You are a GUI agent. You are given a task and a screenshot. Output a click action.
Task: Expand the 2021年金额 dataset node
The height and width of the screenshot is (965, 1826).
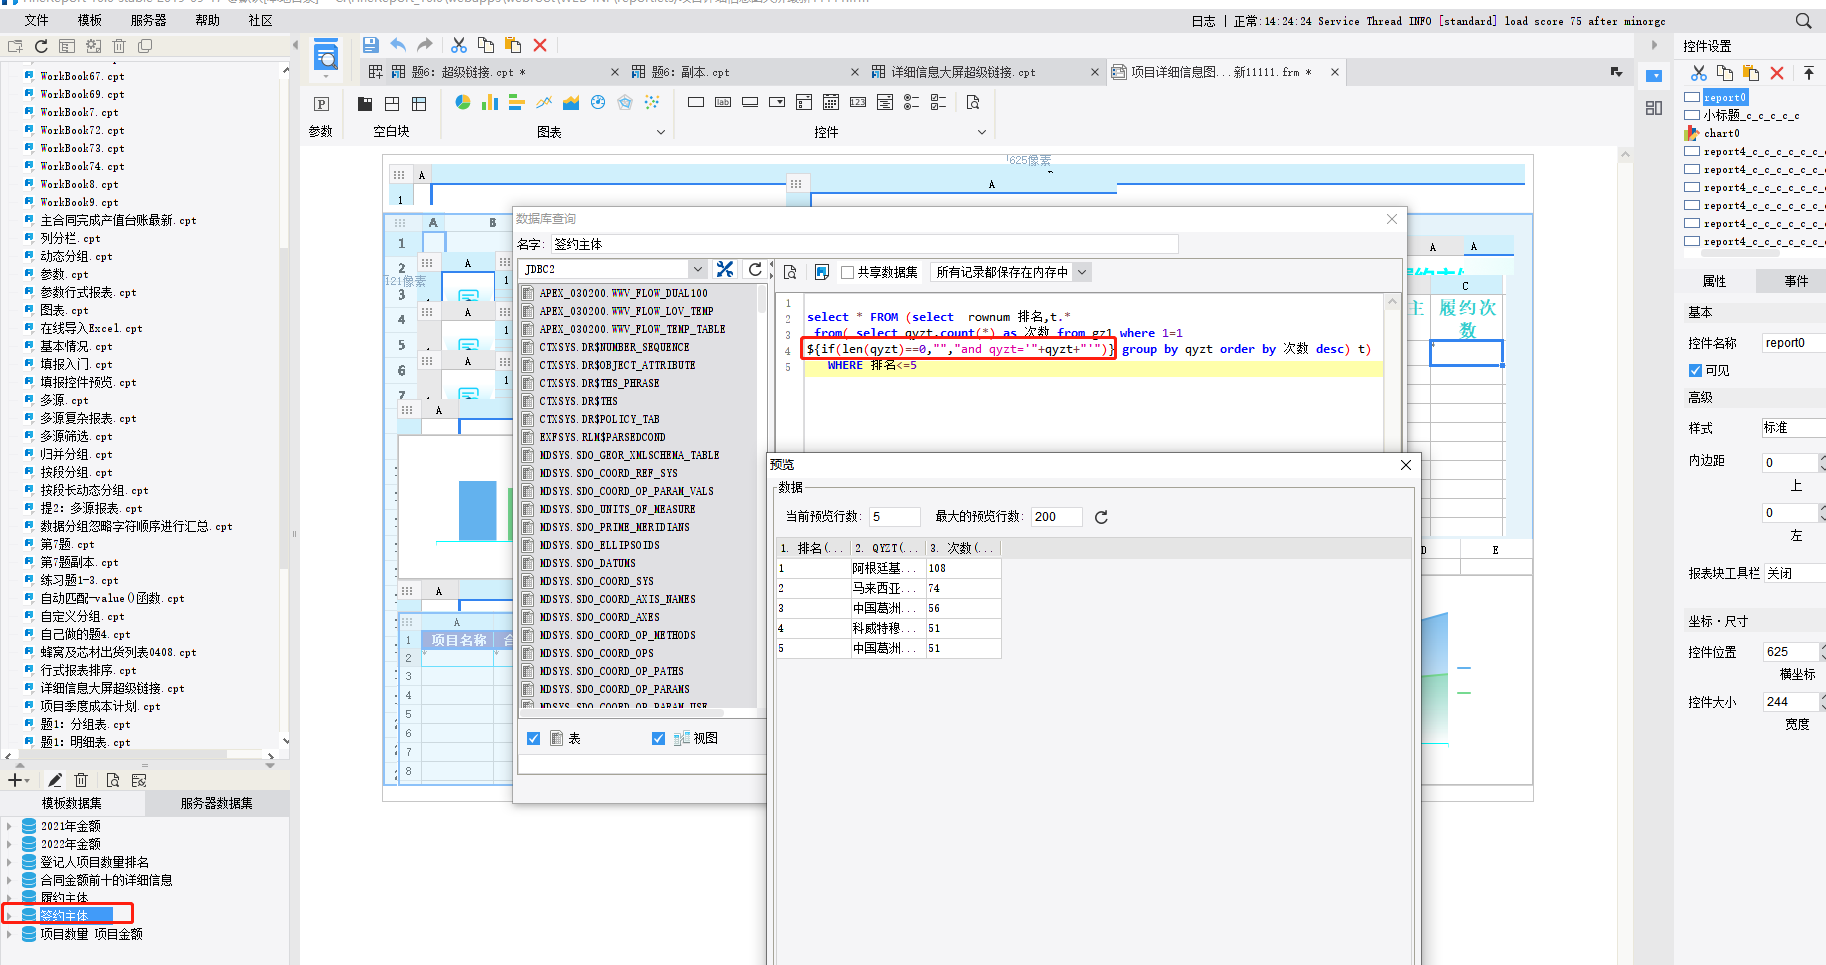coord(10,826)
